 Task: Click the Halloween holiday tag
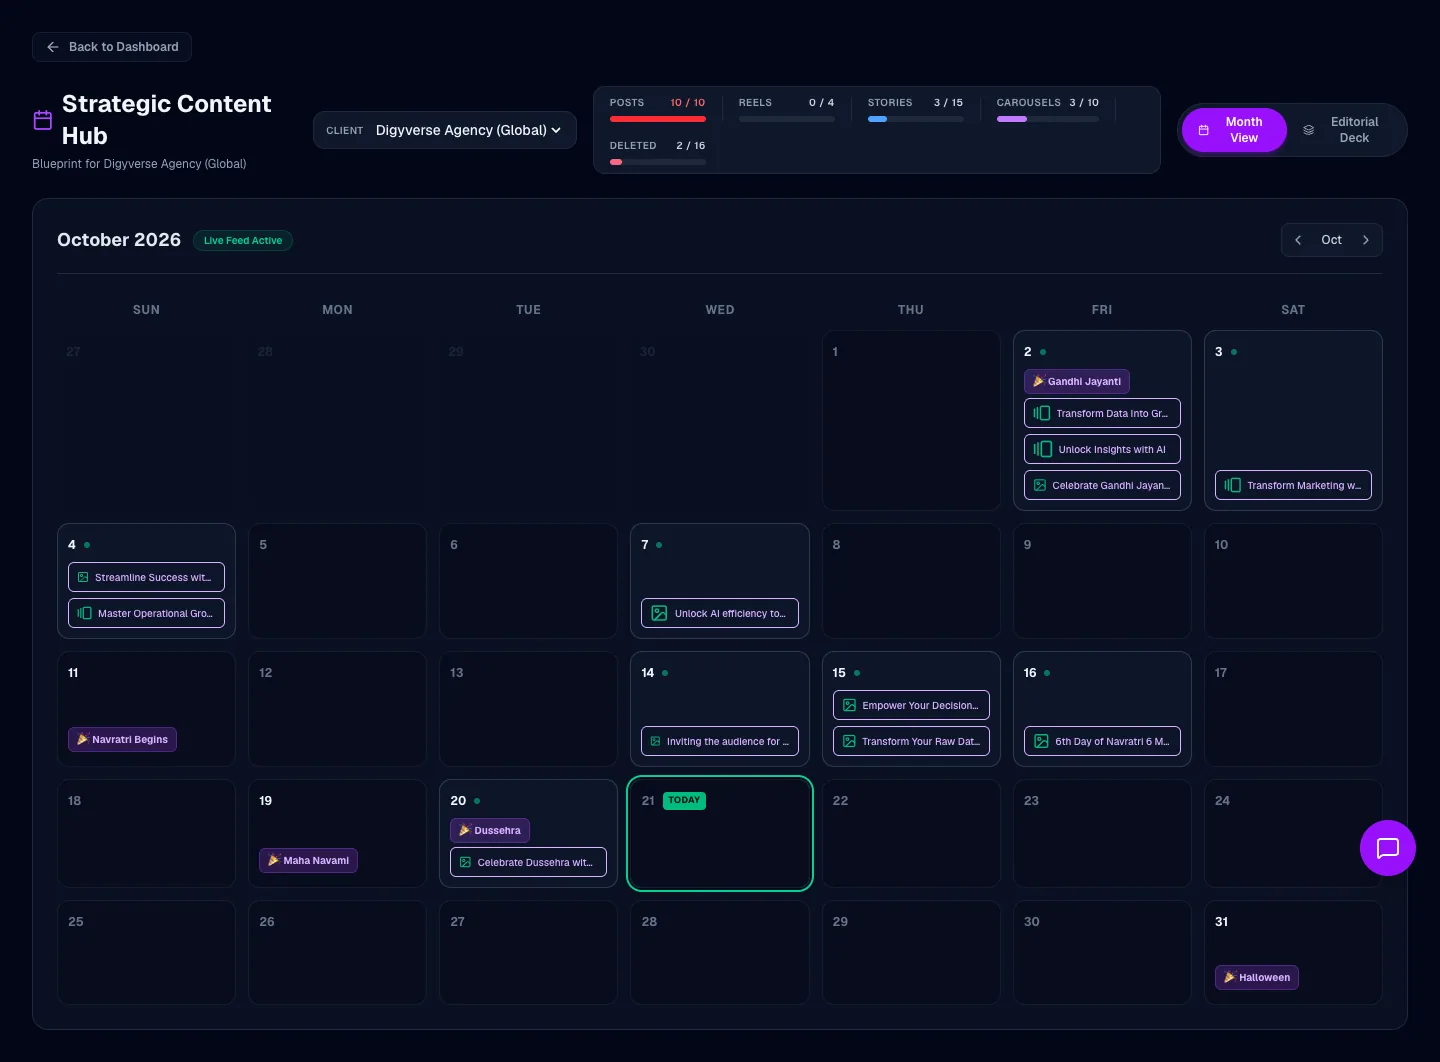(1257, 977)
